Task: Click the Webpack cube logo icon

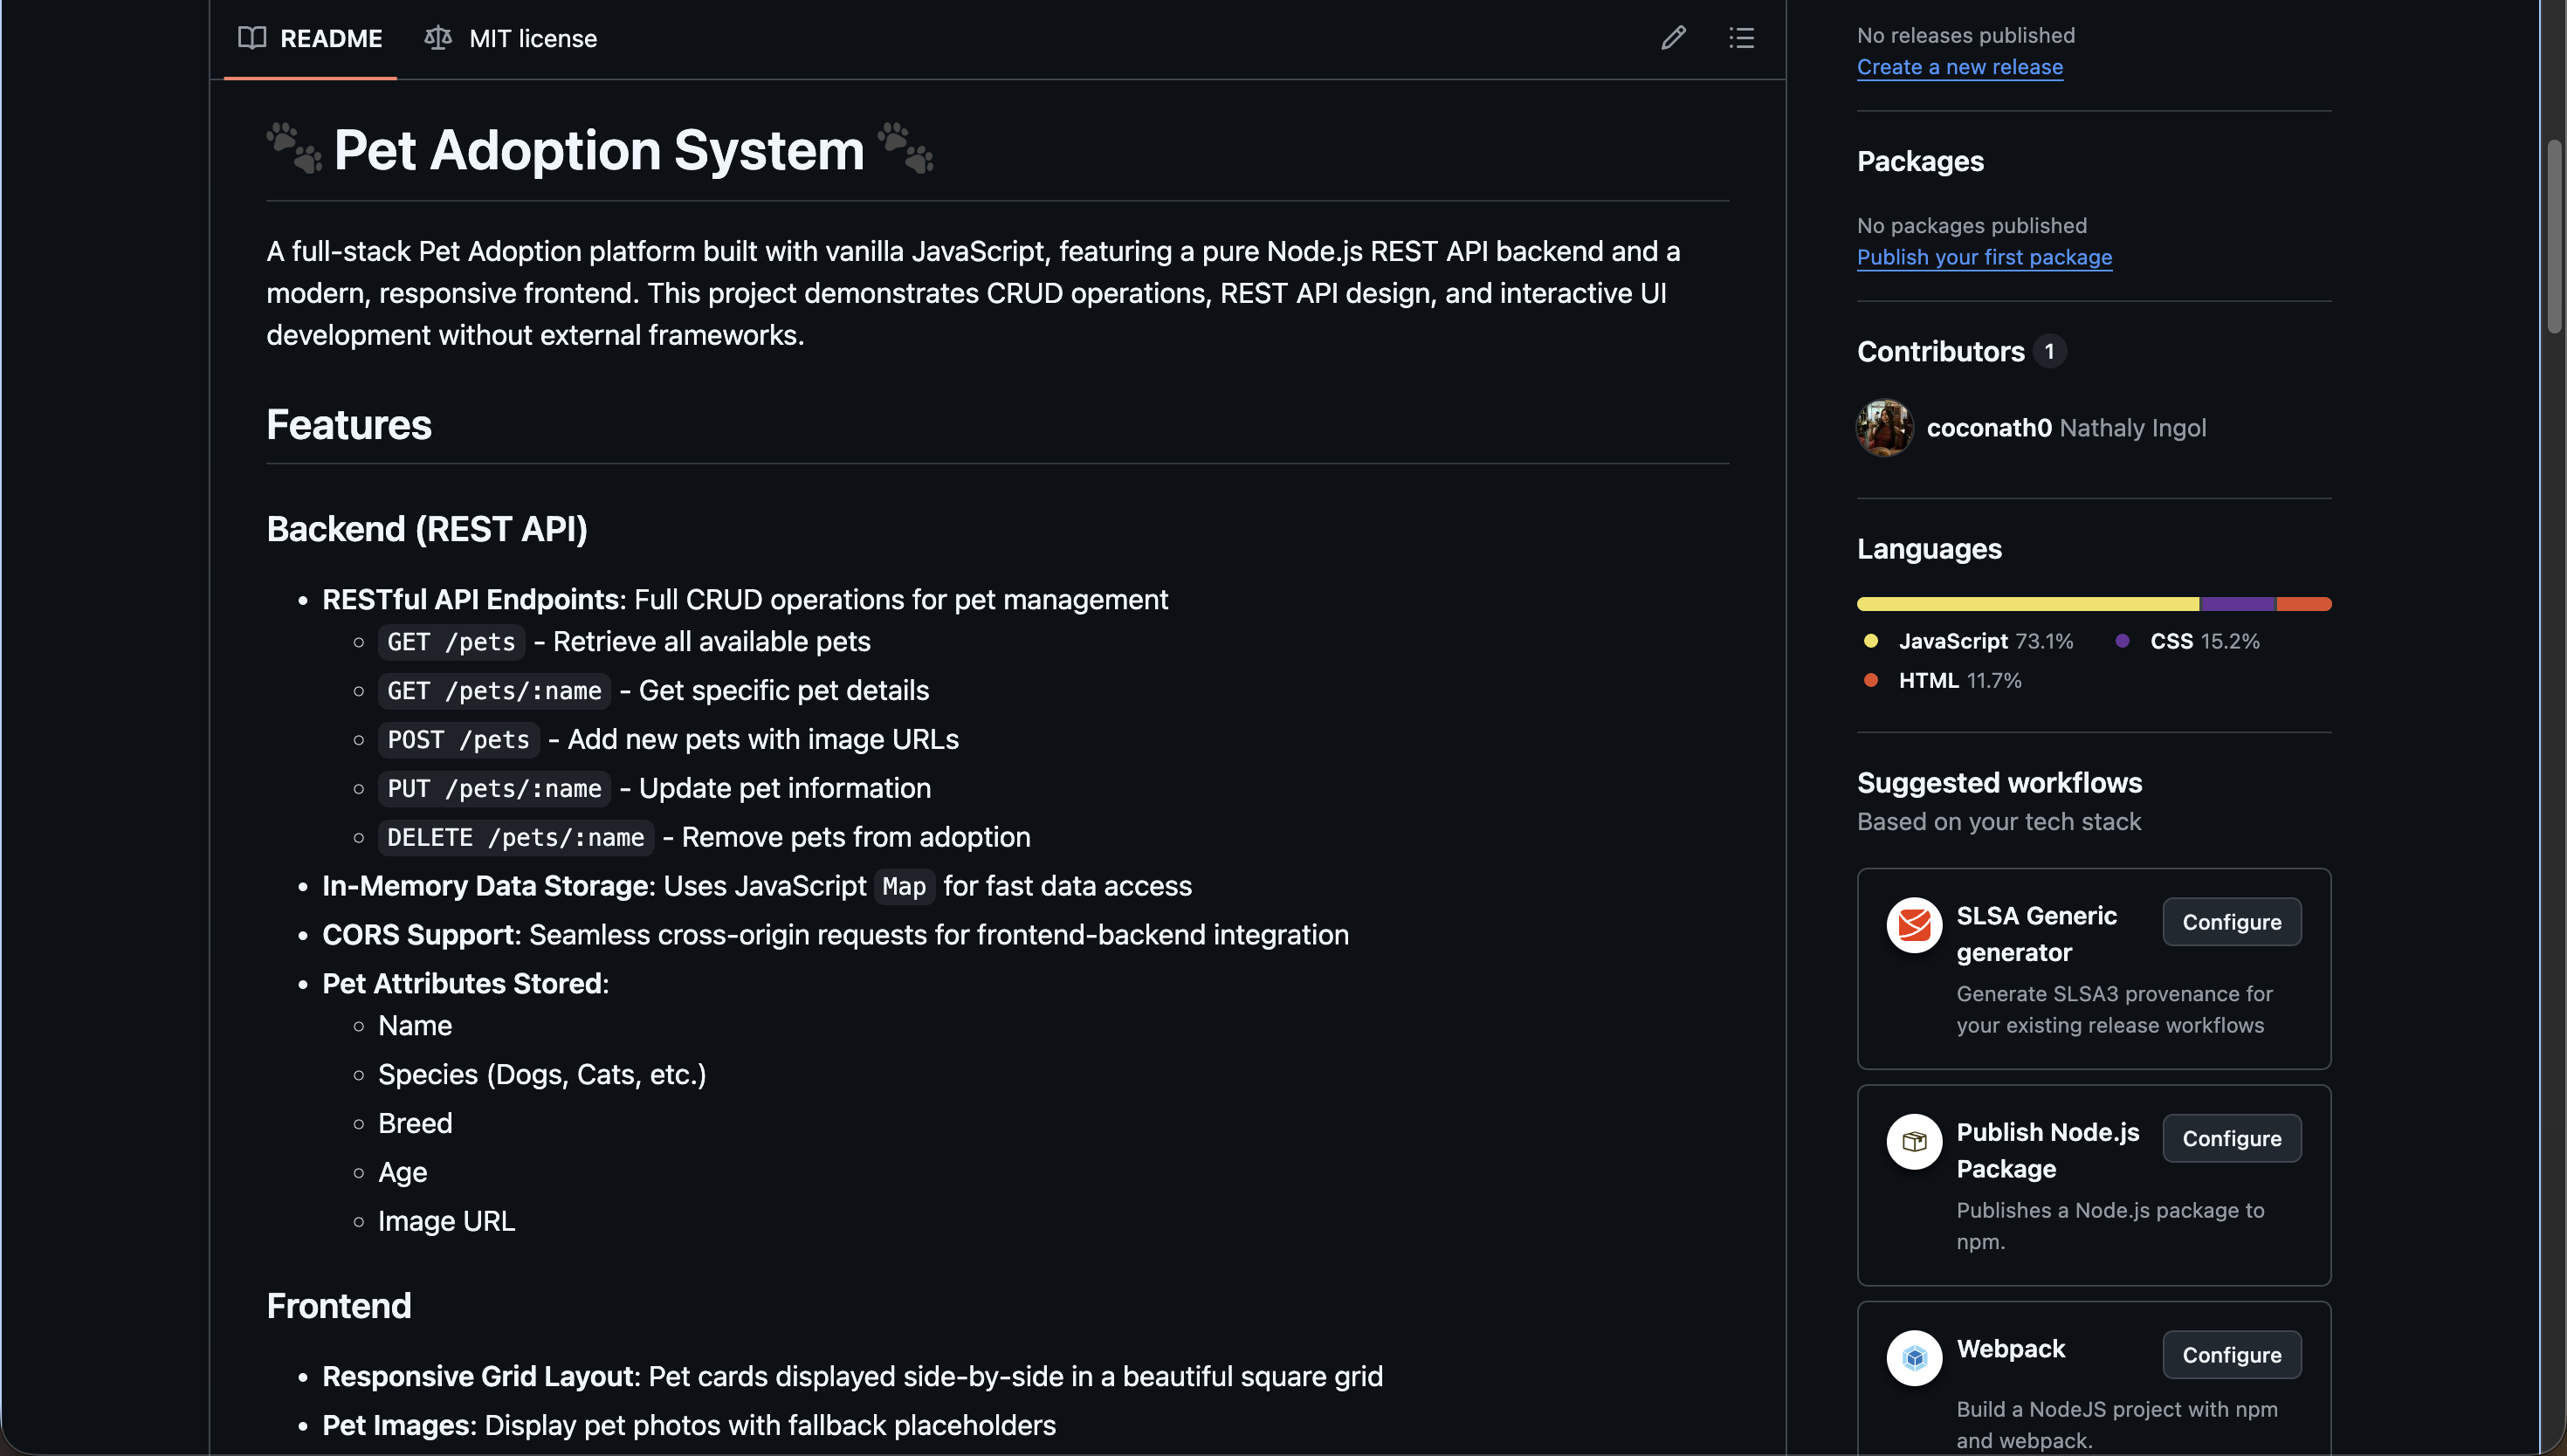Action: pyautogui.click(x=1914, y=1357)
